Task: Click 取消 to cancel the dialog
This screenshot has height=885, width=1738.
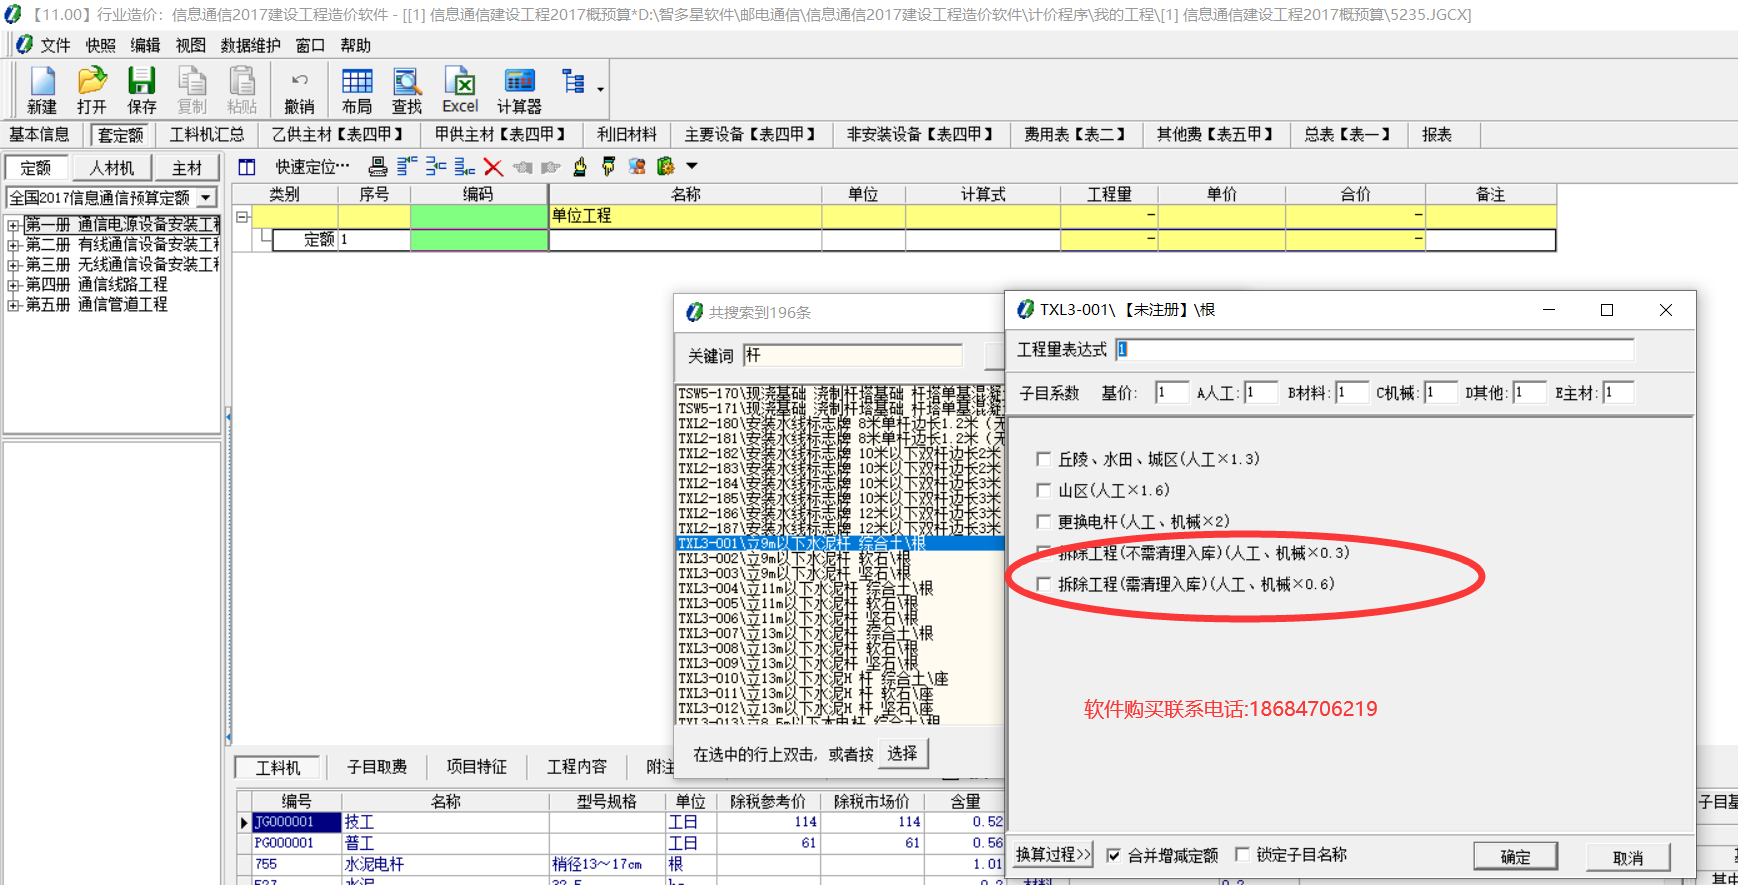Action: point(1628,857)
